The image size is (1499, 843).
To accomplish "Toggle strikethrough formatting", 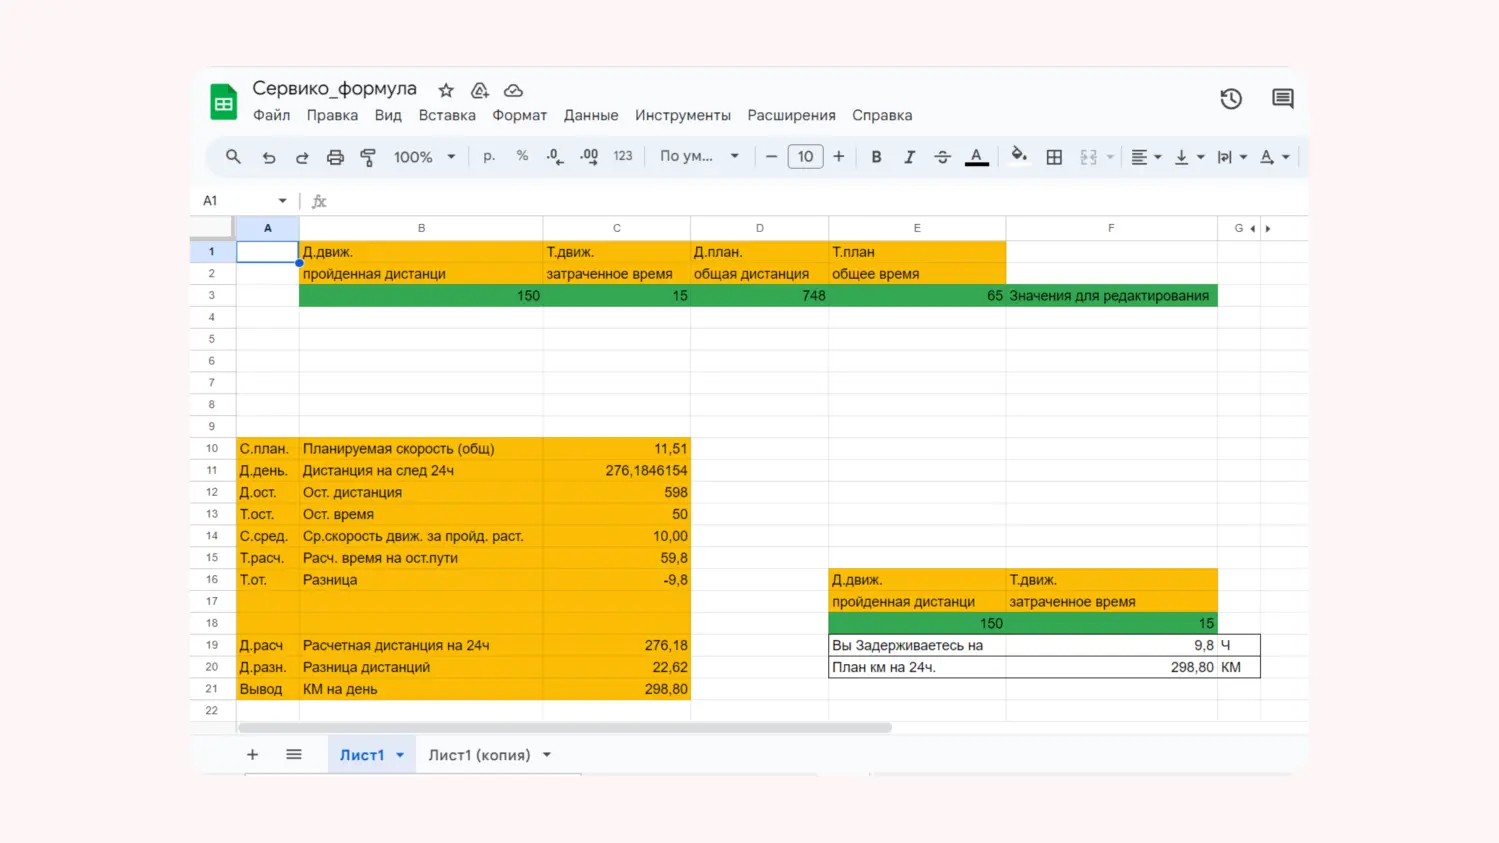I will click(x=942, y=157).
